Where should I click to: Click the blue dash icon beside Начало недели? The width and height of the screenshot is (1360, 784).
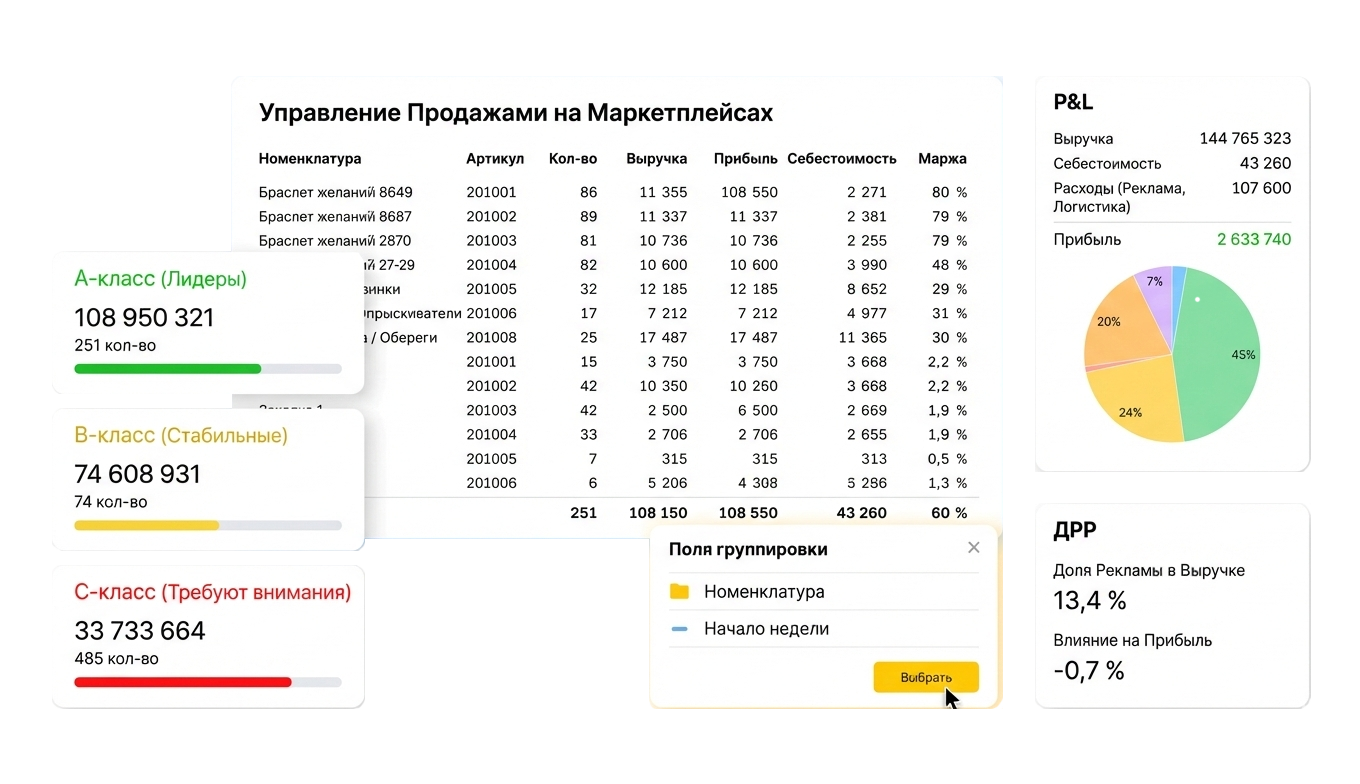pos(680,629)
